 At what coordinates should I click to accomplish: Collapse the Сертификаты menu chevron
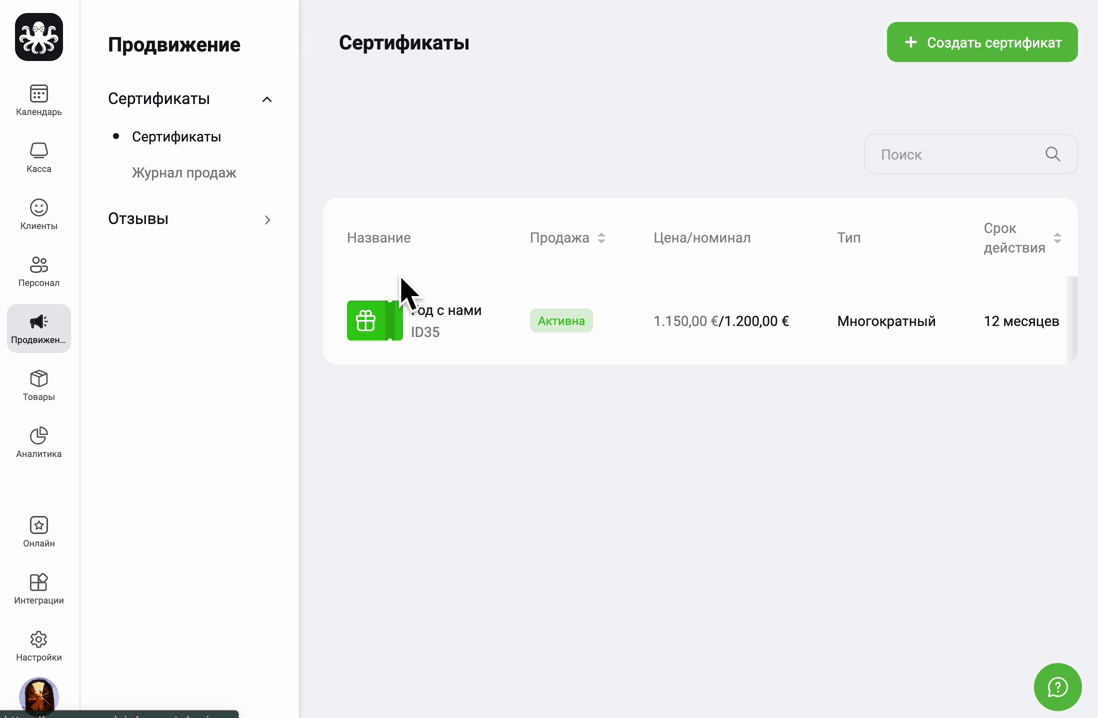266,99
